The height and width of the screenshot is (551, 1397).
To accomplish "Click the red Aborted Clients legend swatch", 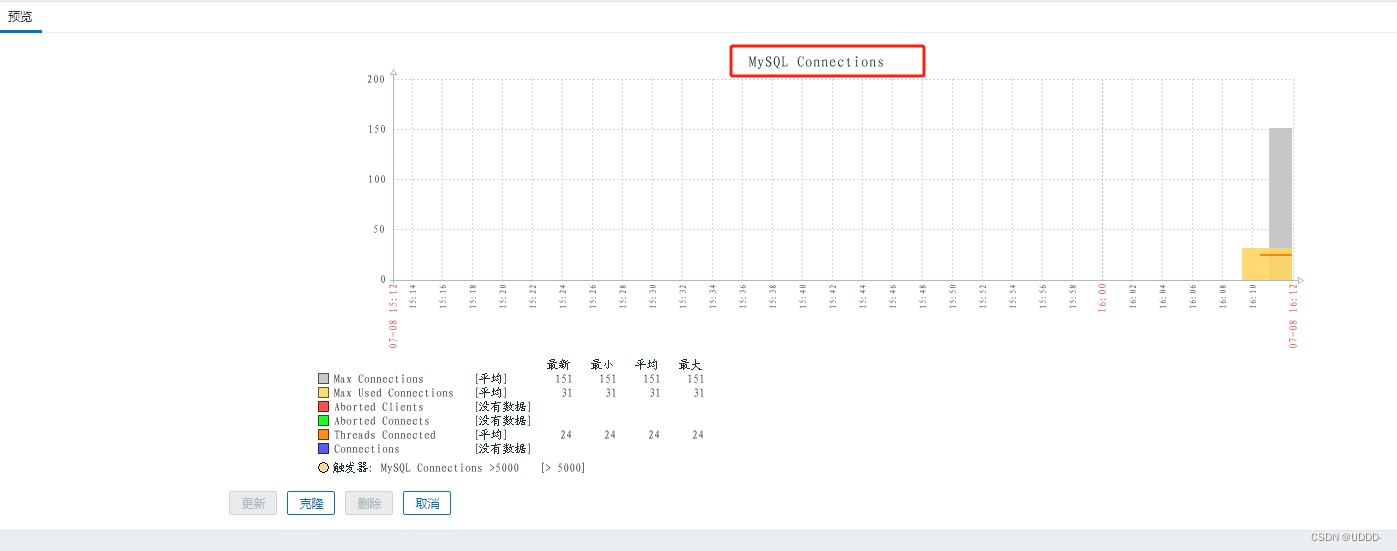I will [323, 407].
